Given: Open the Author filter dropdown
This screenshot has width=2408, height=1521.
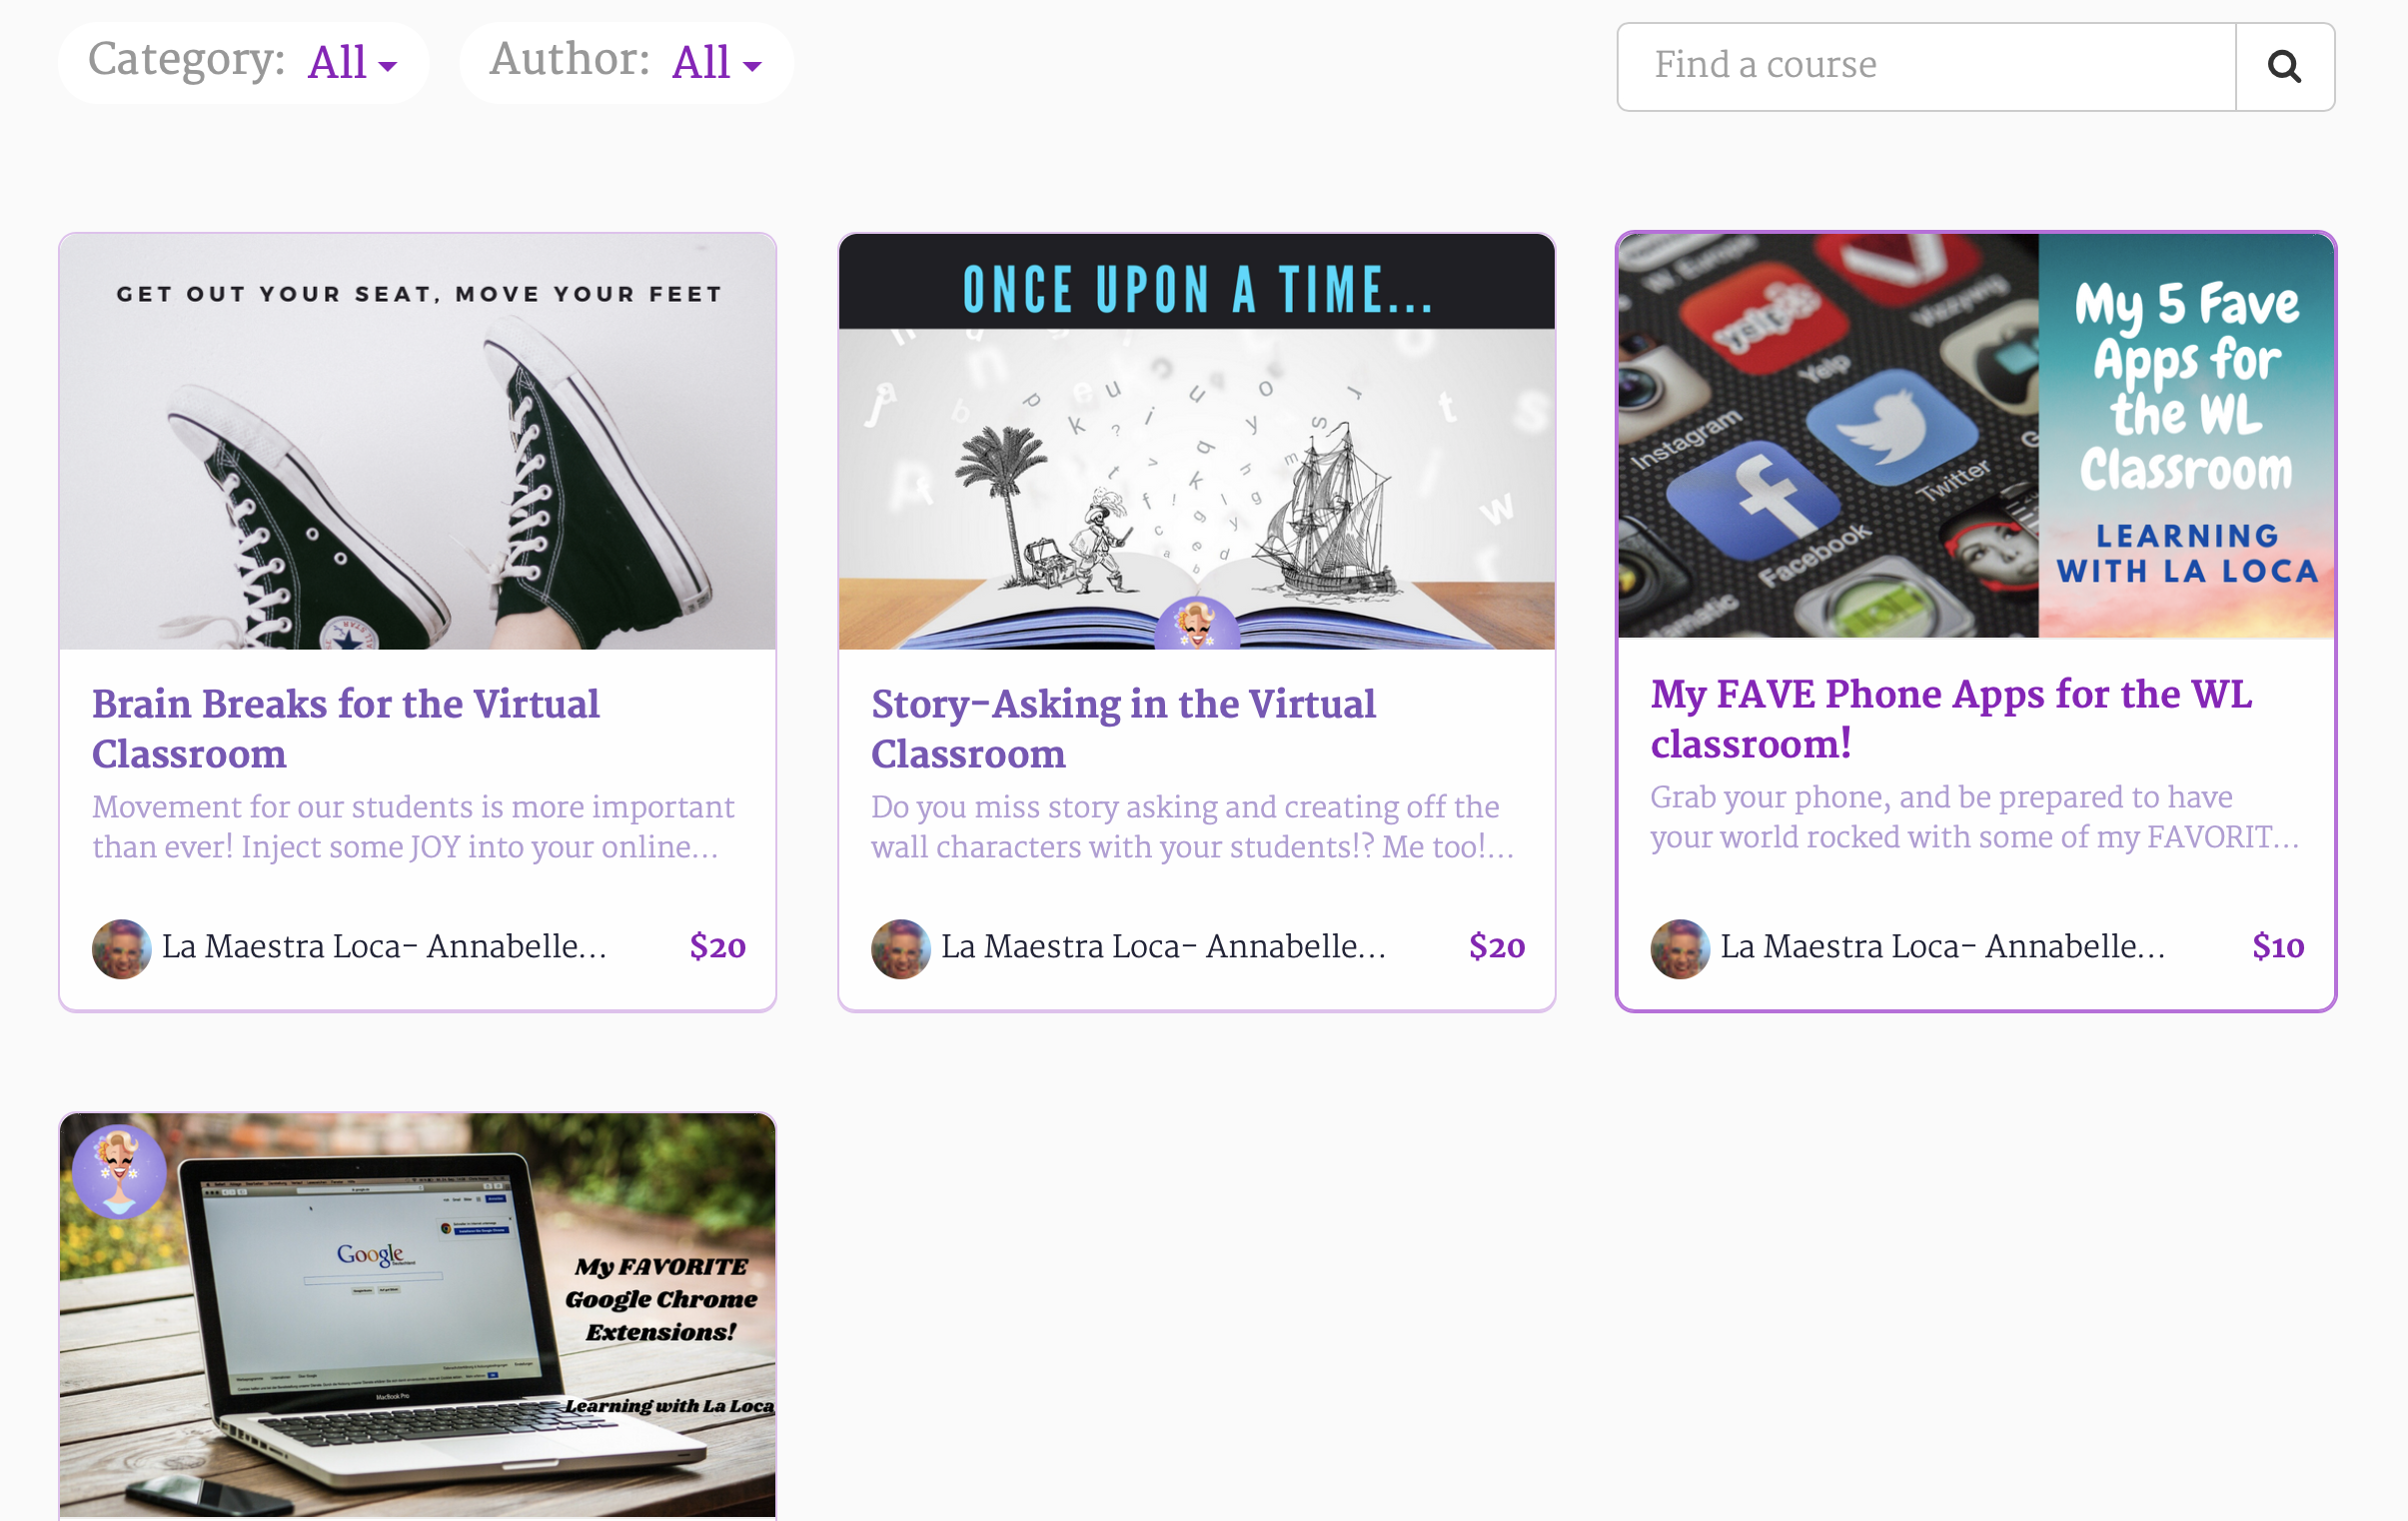Looking at the screenshot, I should point(715,63).
